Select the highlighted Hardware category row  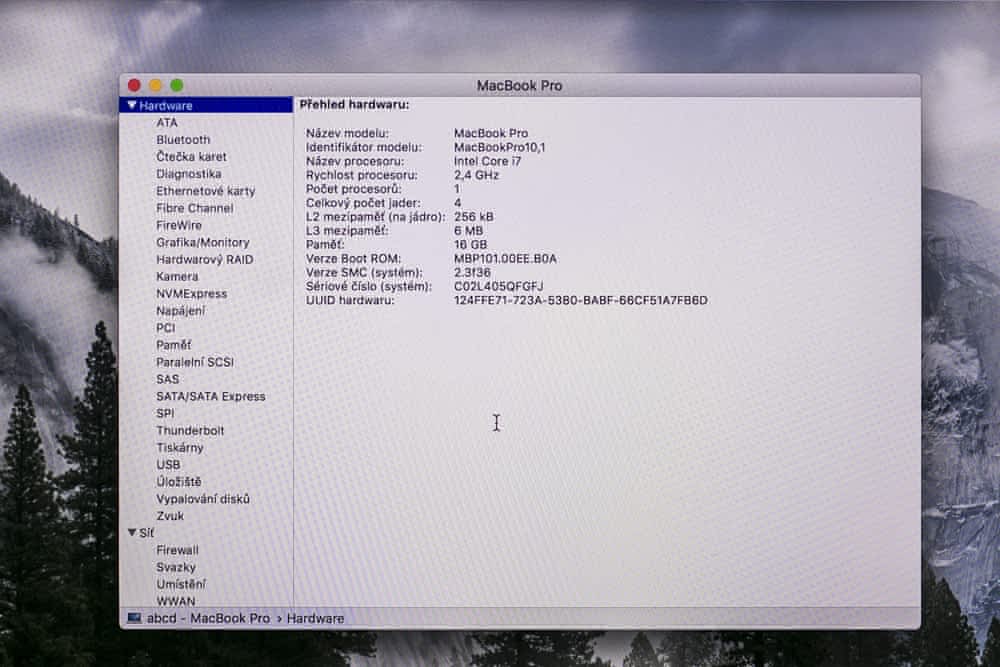pyautogui.click(x=206, y=105)
